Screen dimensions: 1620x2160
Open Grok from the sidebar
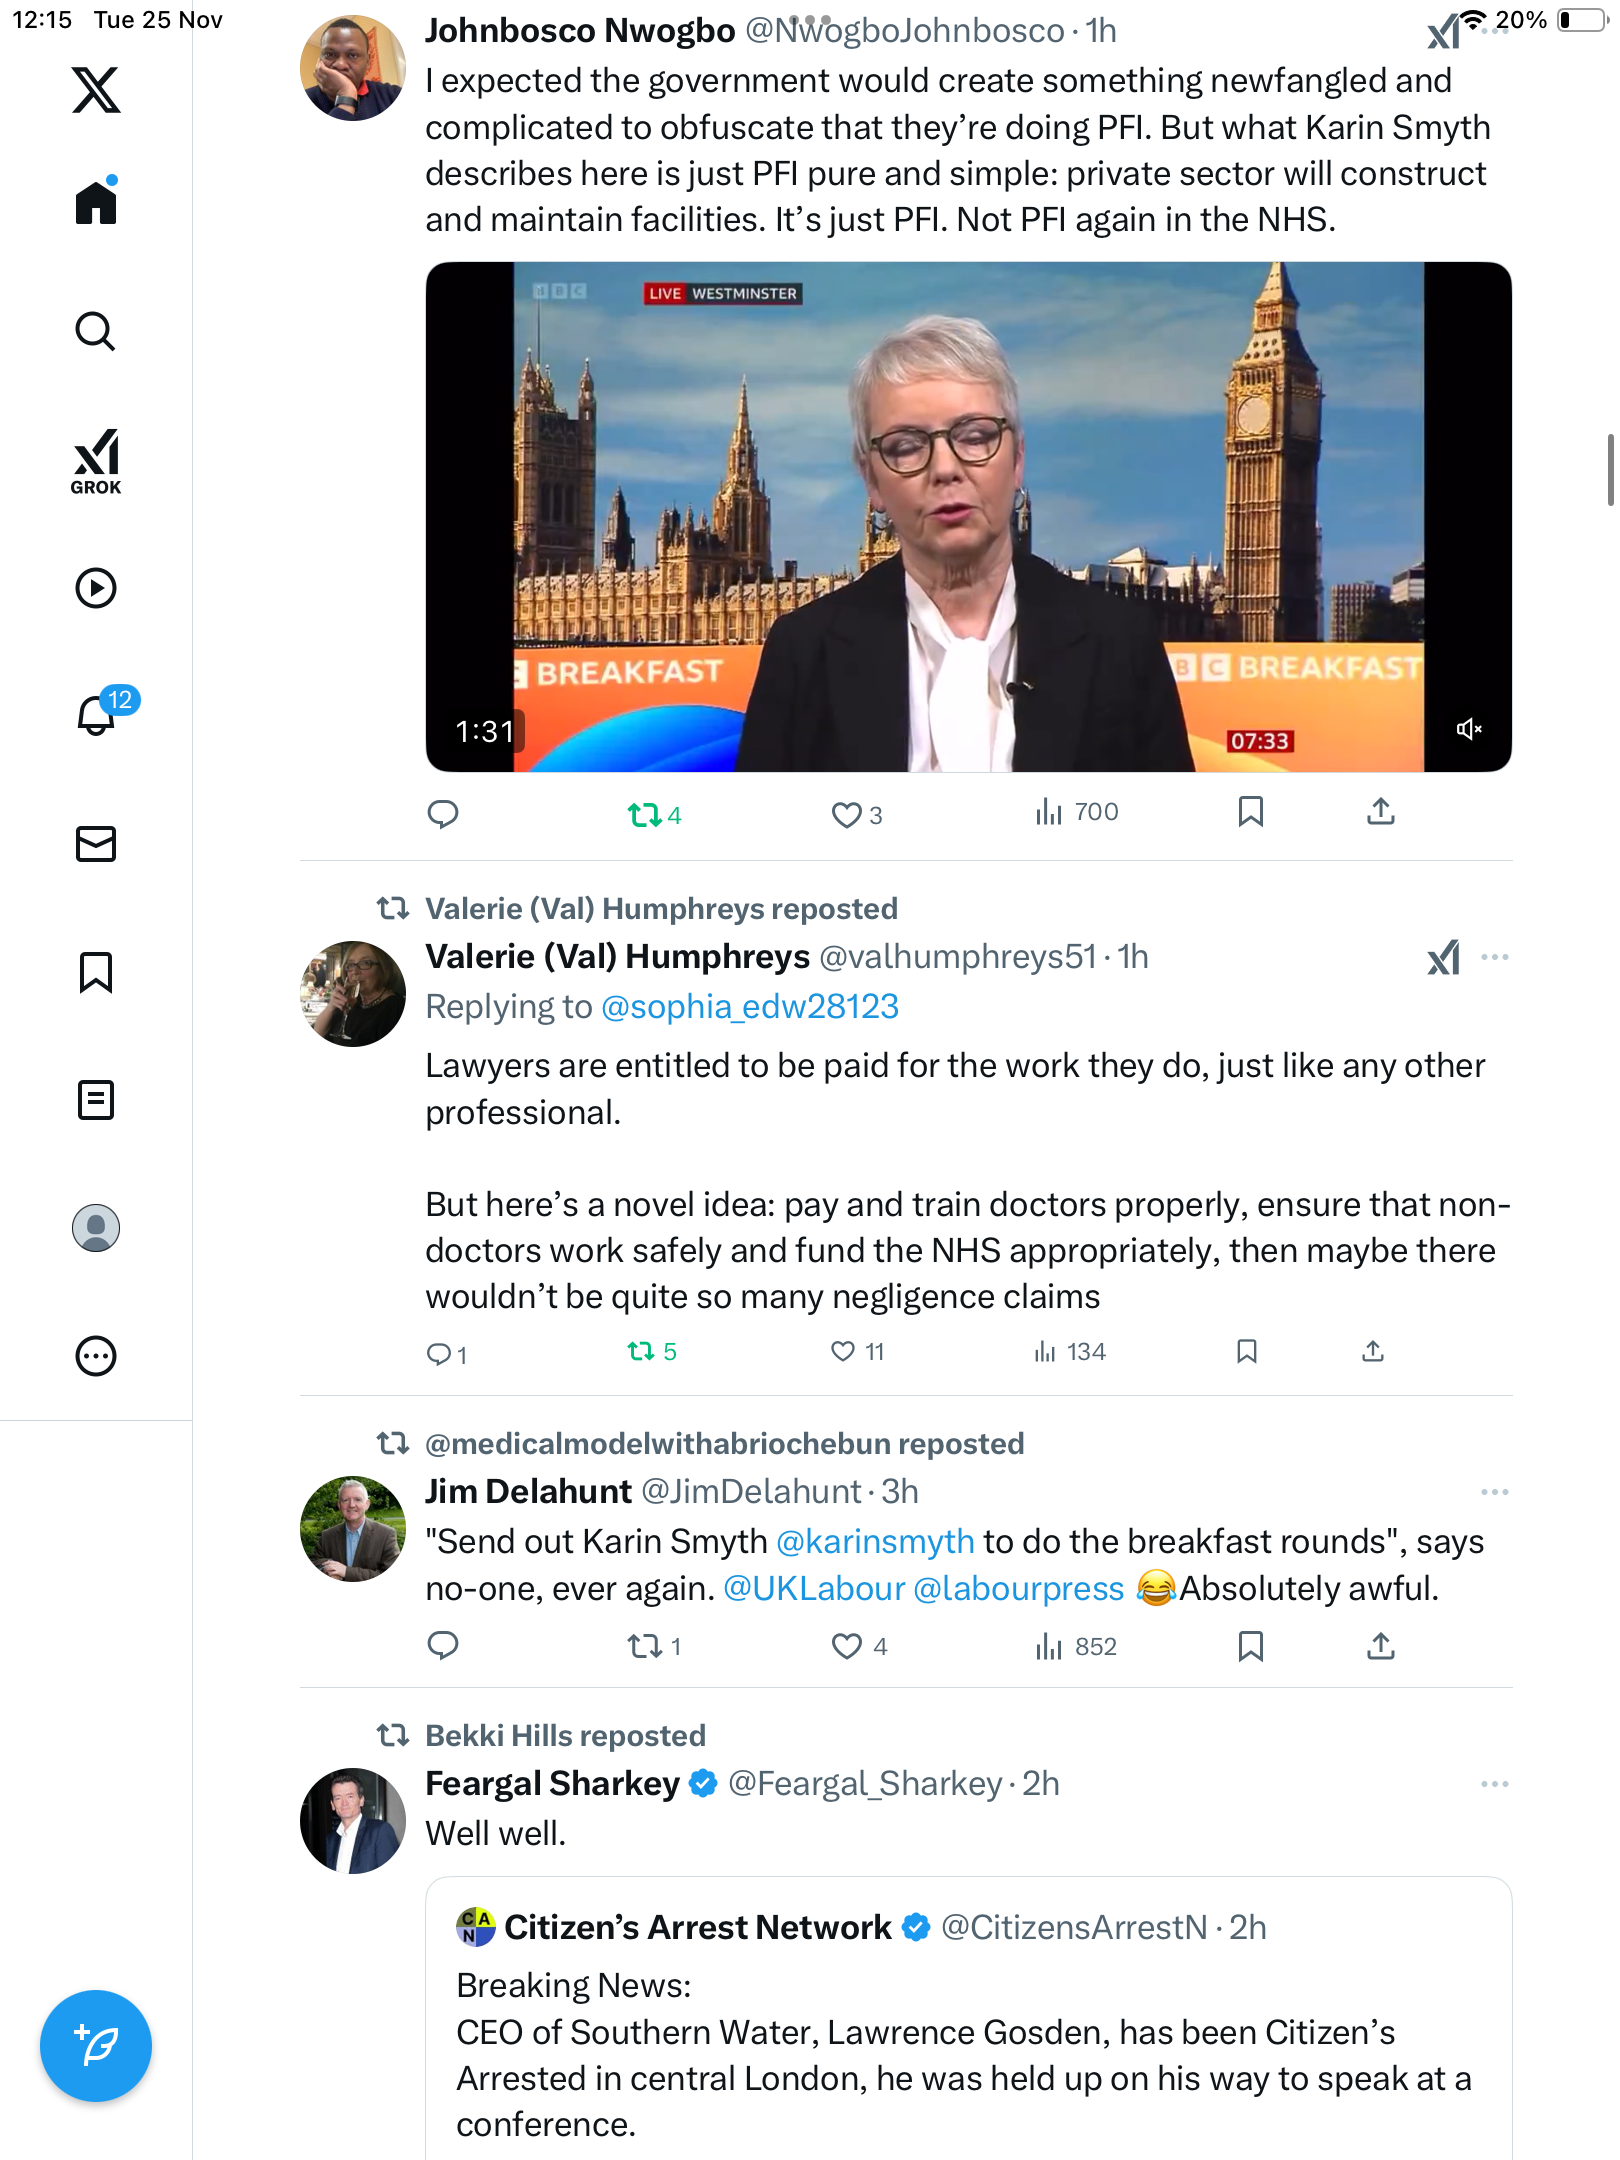96,461
